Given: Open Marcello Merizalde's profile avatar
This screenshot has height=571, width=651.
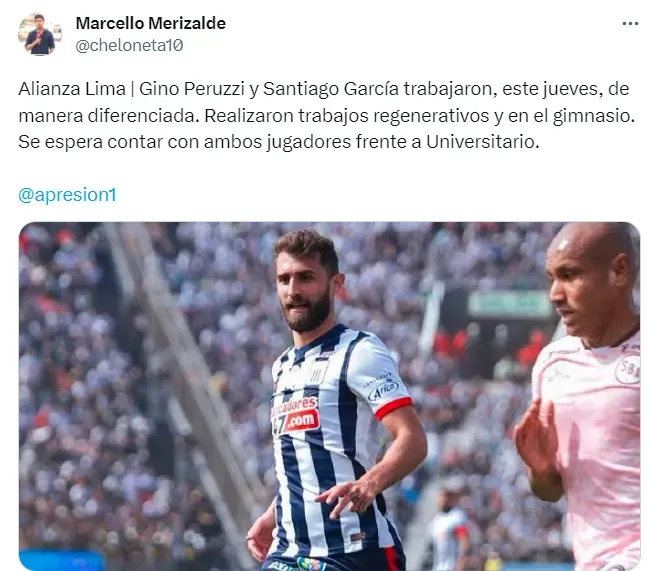Looking at the screenshot, I should [40, 34].
